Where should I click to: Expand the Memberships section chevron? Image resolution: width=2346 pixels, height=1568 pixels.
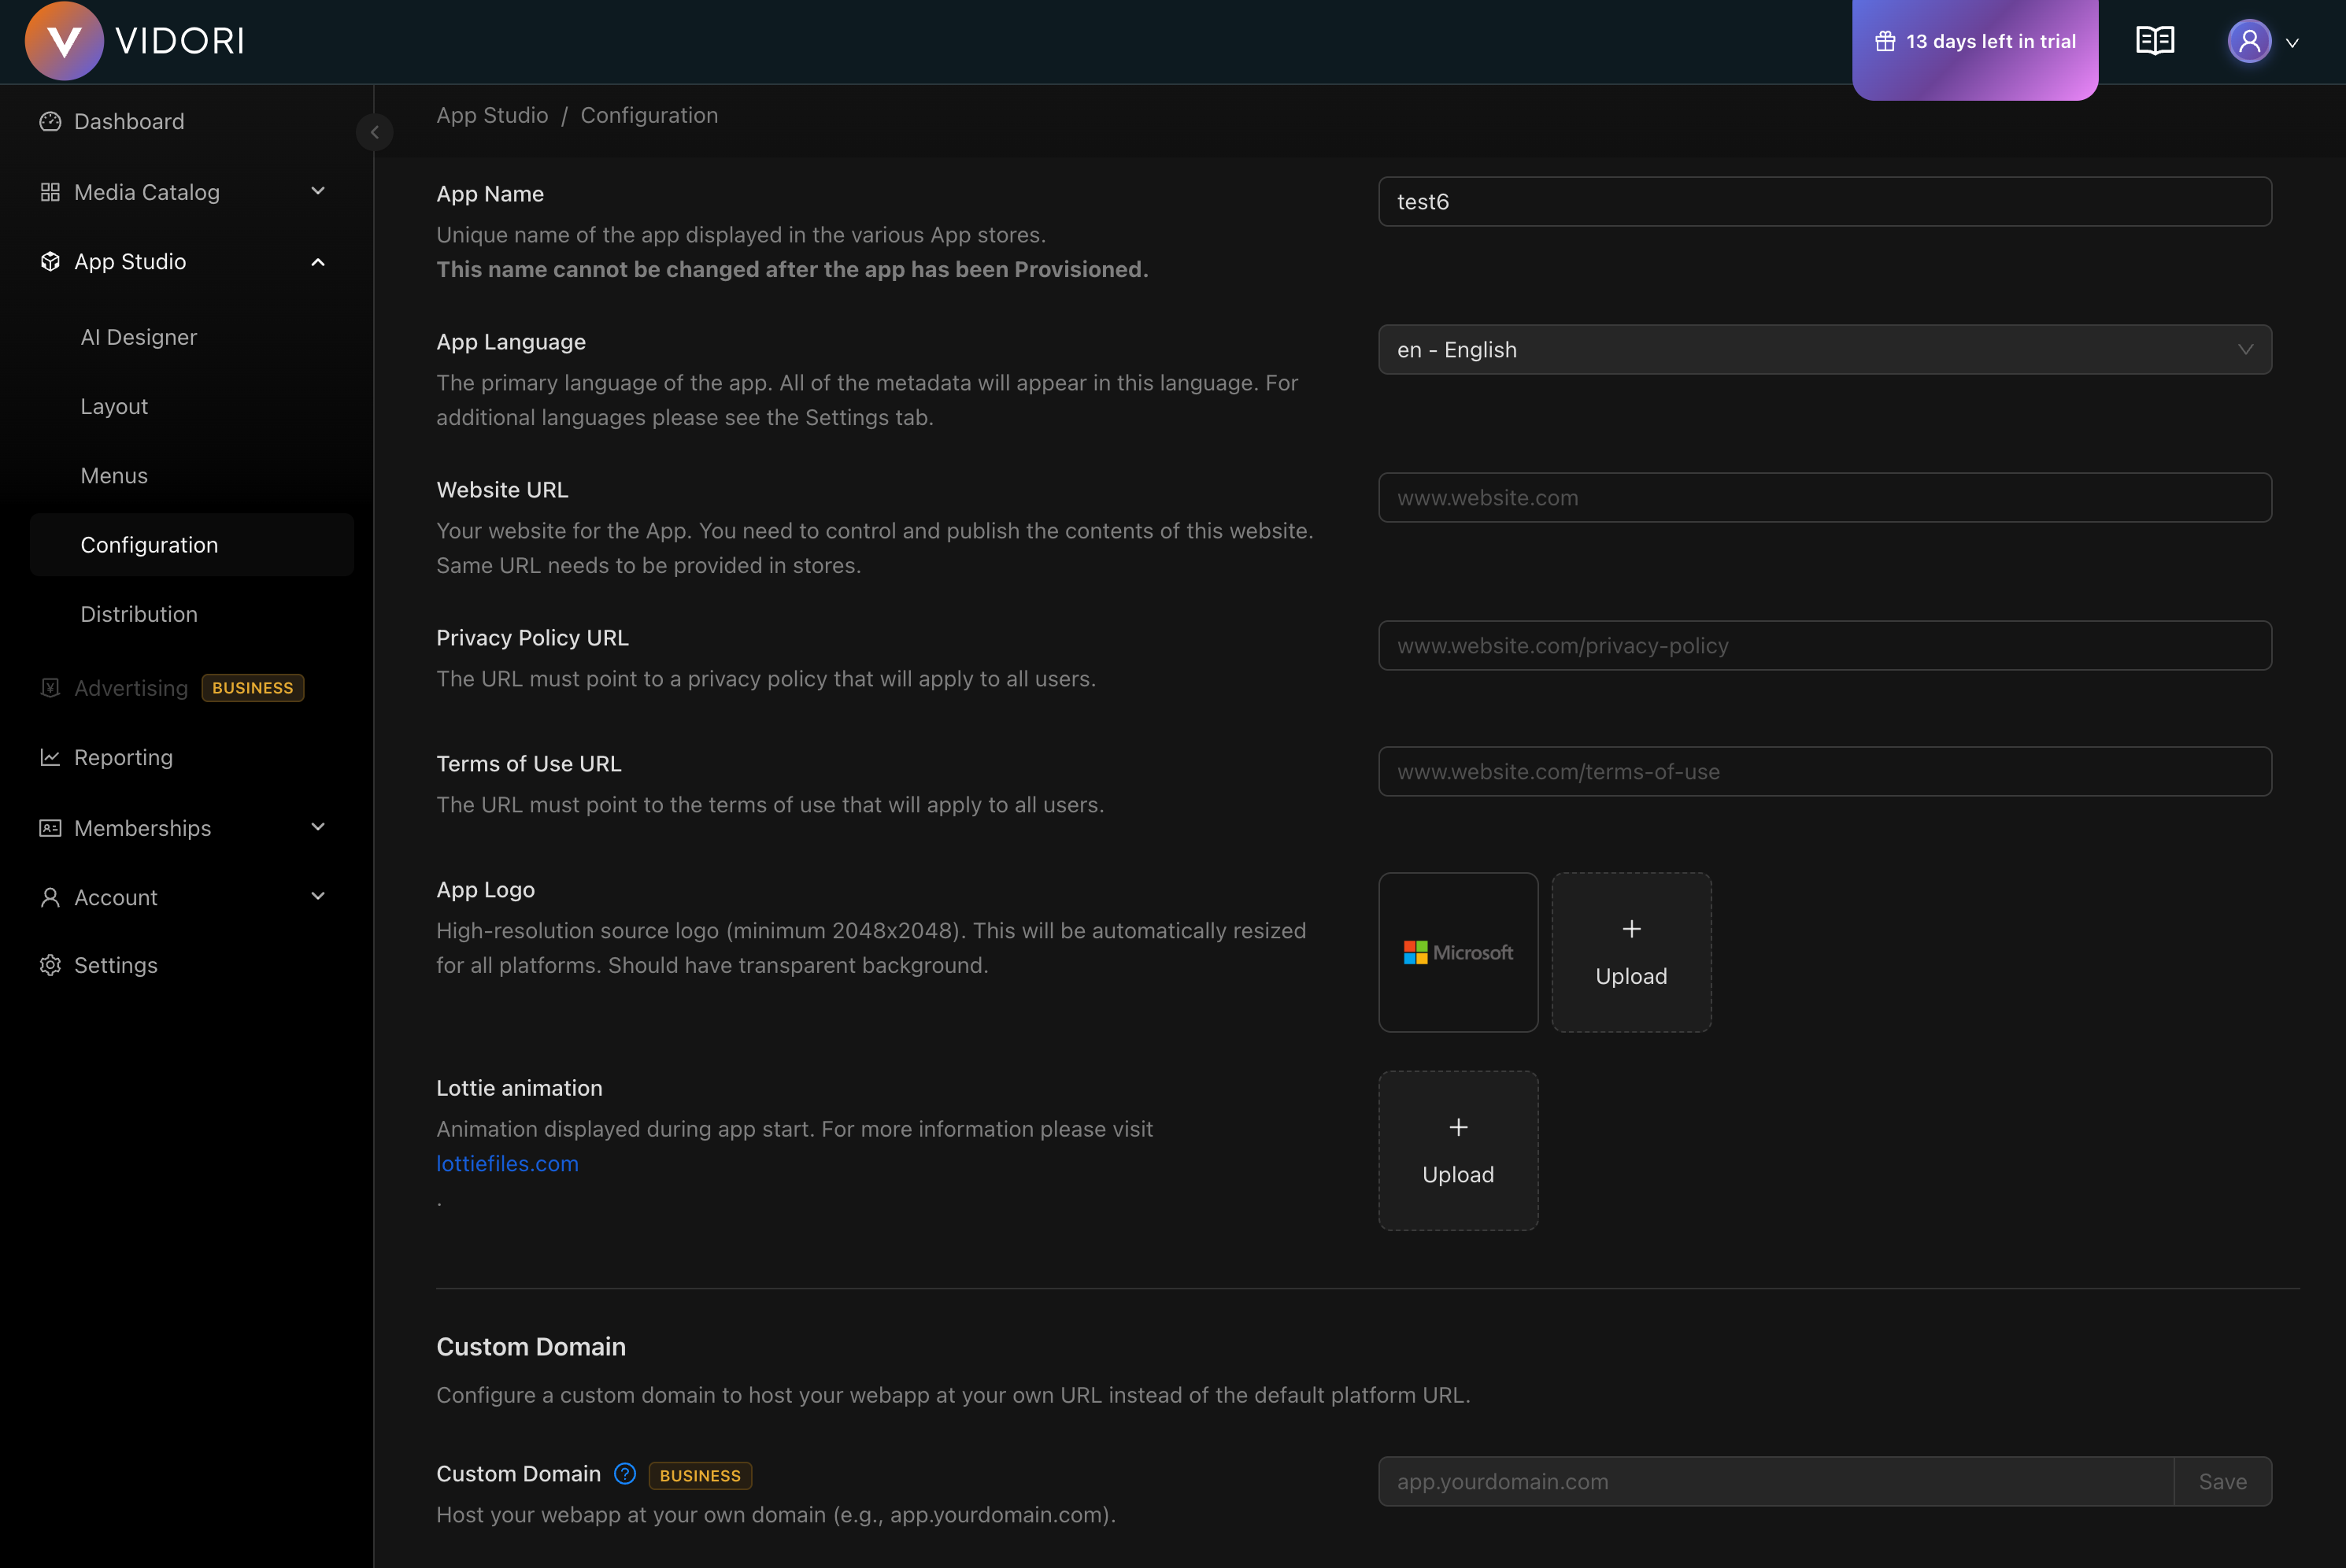click(x=318, y=827)
